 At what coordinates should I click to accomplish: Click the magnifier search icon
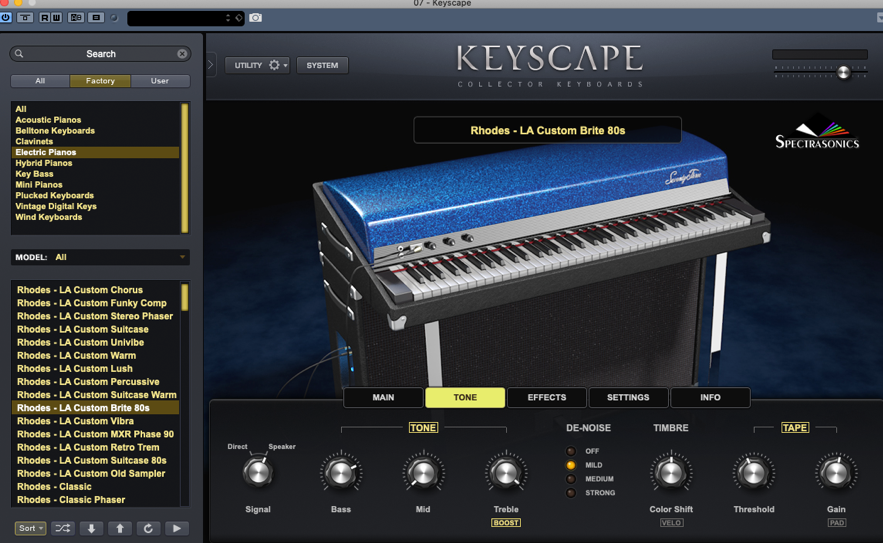click(19, 54)
